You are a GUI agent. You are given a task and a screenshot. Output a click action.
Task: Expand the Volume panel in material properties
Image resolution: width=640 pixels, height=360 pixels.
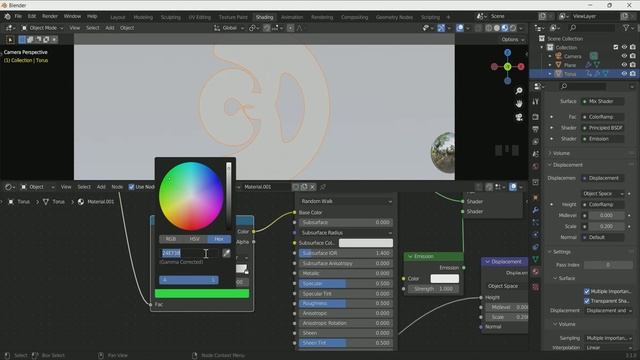561,153
